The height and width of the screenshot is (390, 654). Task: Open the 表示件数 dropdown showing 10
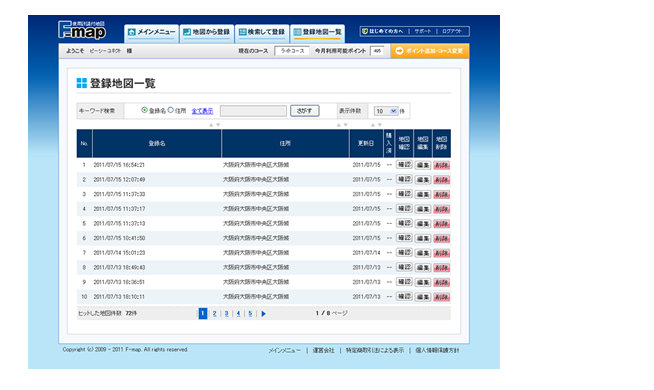point(386,111)
